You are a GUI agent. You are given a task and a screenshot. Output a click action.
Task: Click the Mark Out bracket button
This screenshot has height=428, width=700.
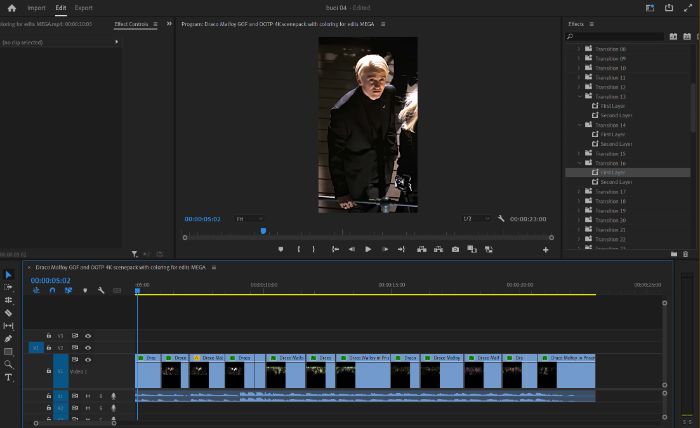tap(313, 249)
